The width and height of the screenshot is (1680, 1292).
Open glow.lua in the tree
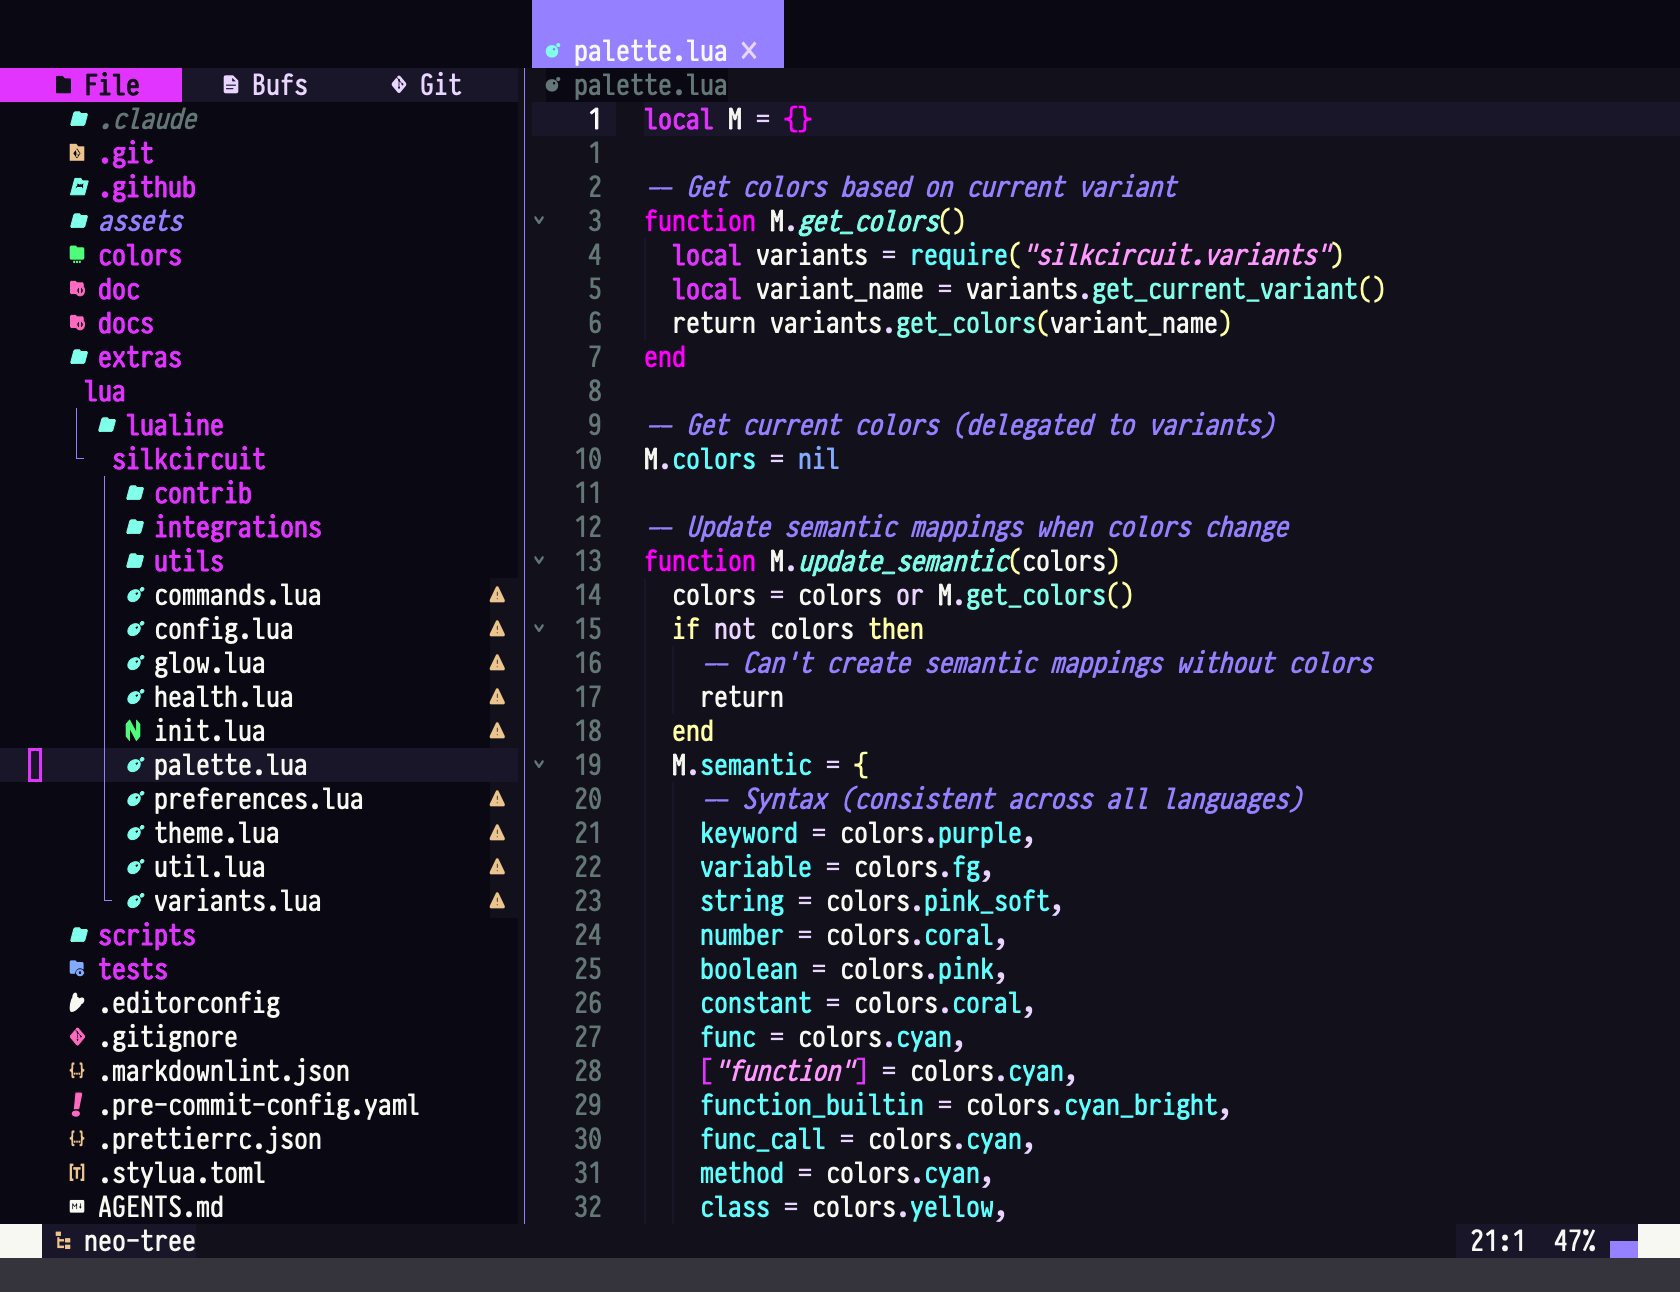209,663
